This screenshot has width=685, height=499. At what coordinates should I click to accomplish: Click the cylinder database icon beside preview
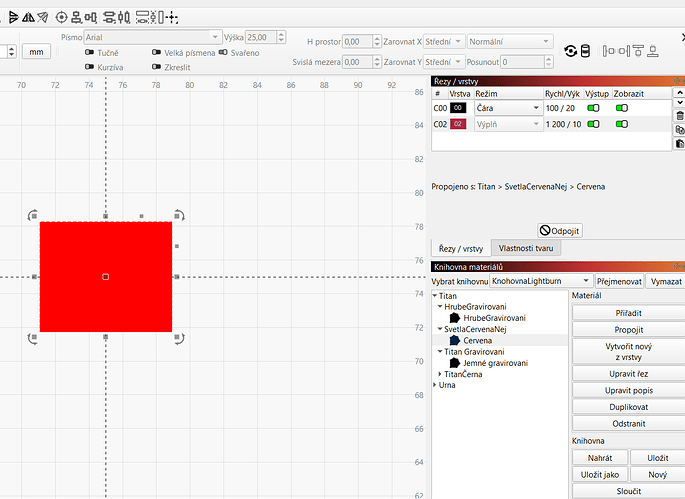[585, 52]
